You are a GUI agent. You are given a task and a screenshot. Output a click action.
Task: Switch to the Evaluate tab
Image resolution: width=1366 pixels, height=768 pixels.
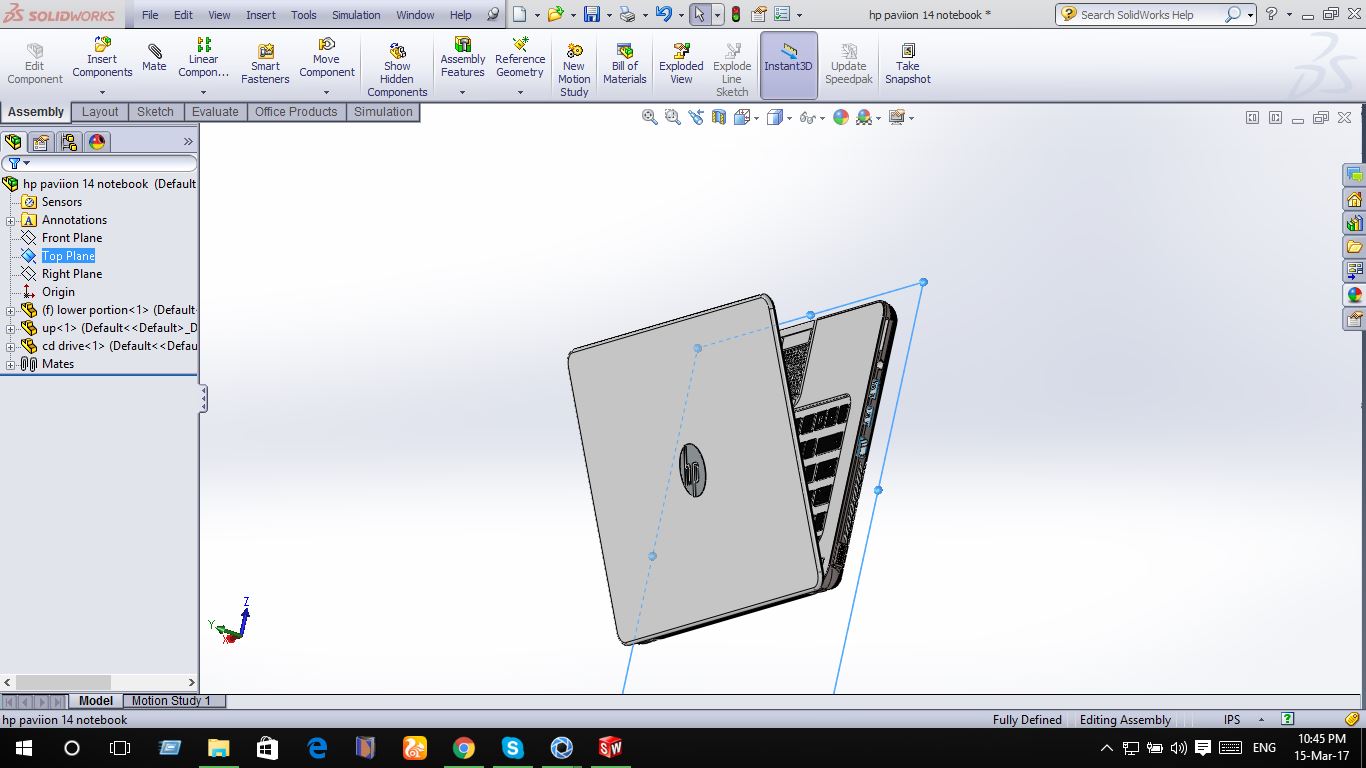[x=215, y=112]
